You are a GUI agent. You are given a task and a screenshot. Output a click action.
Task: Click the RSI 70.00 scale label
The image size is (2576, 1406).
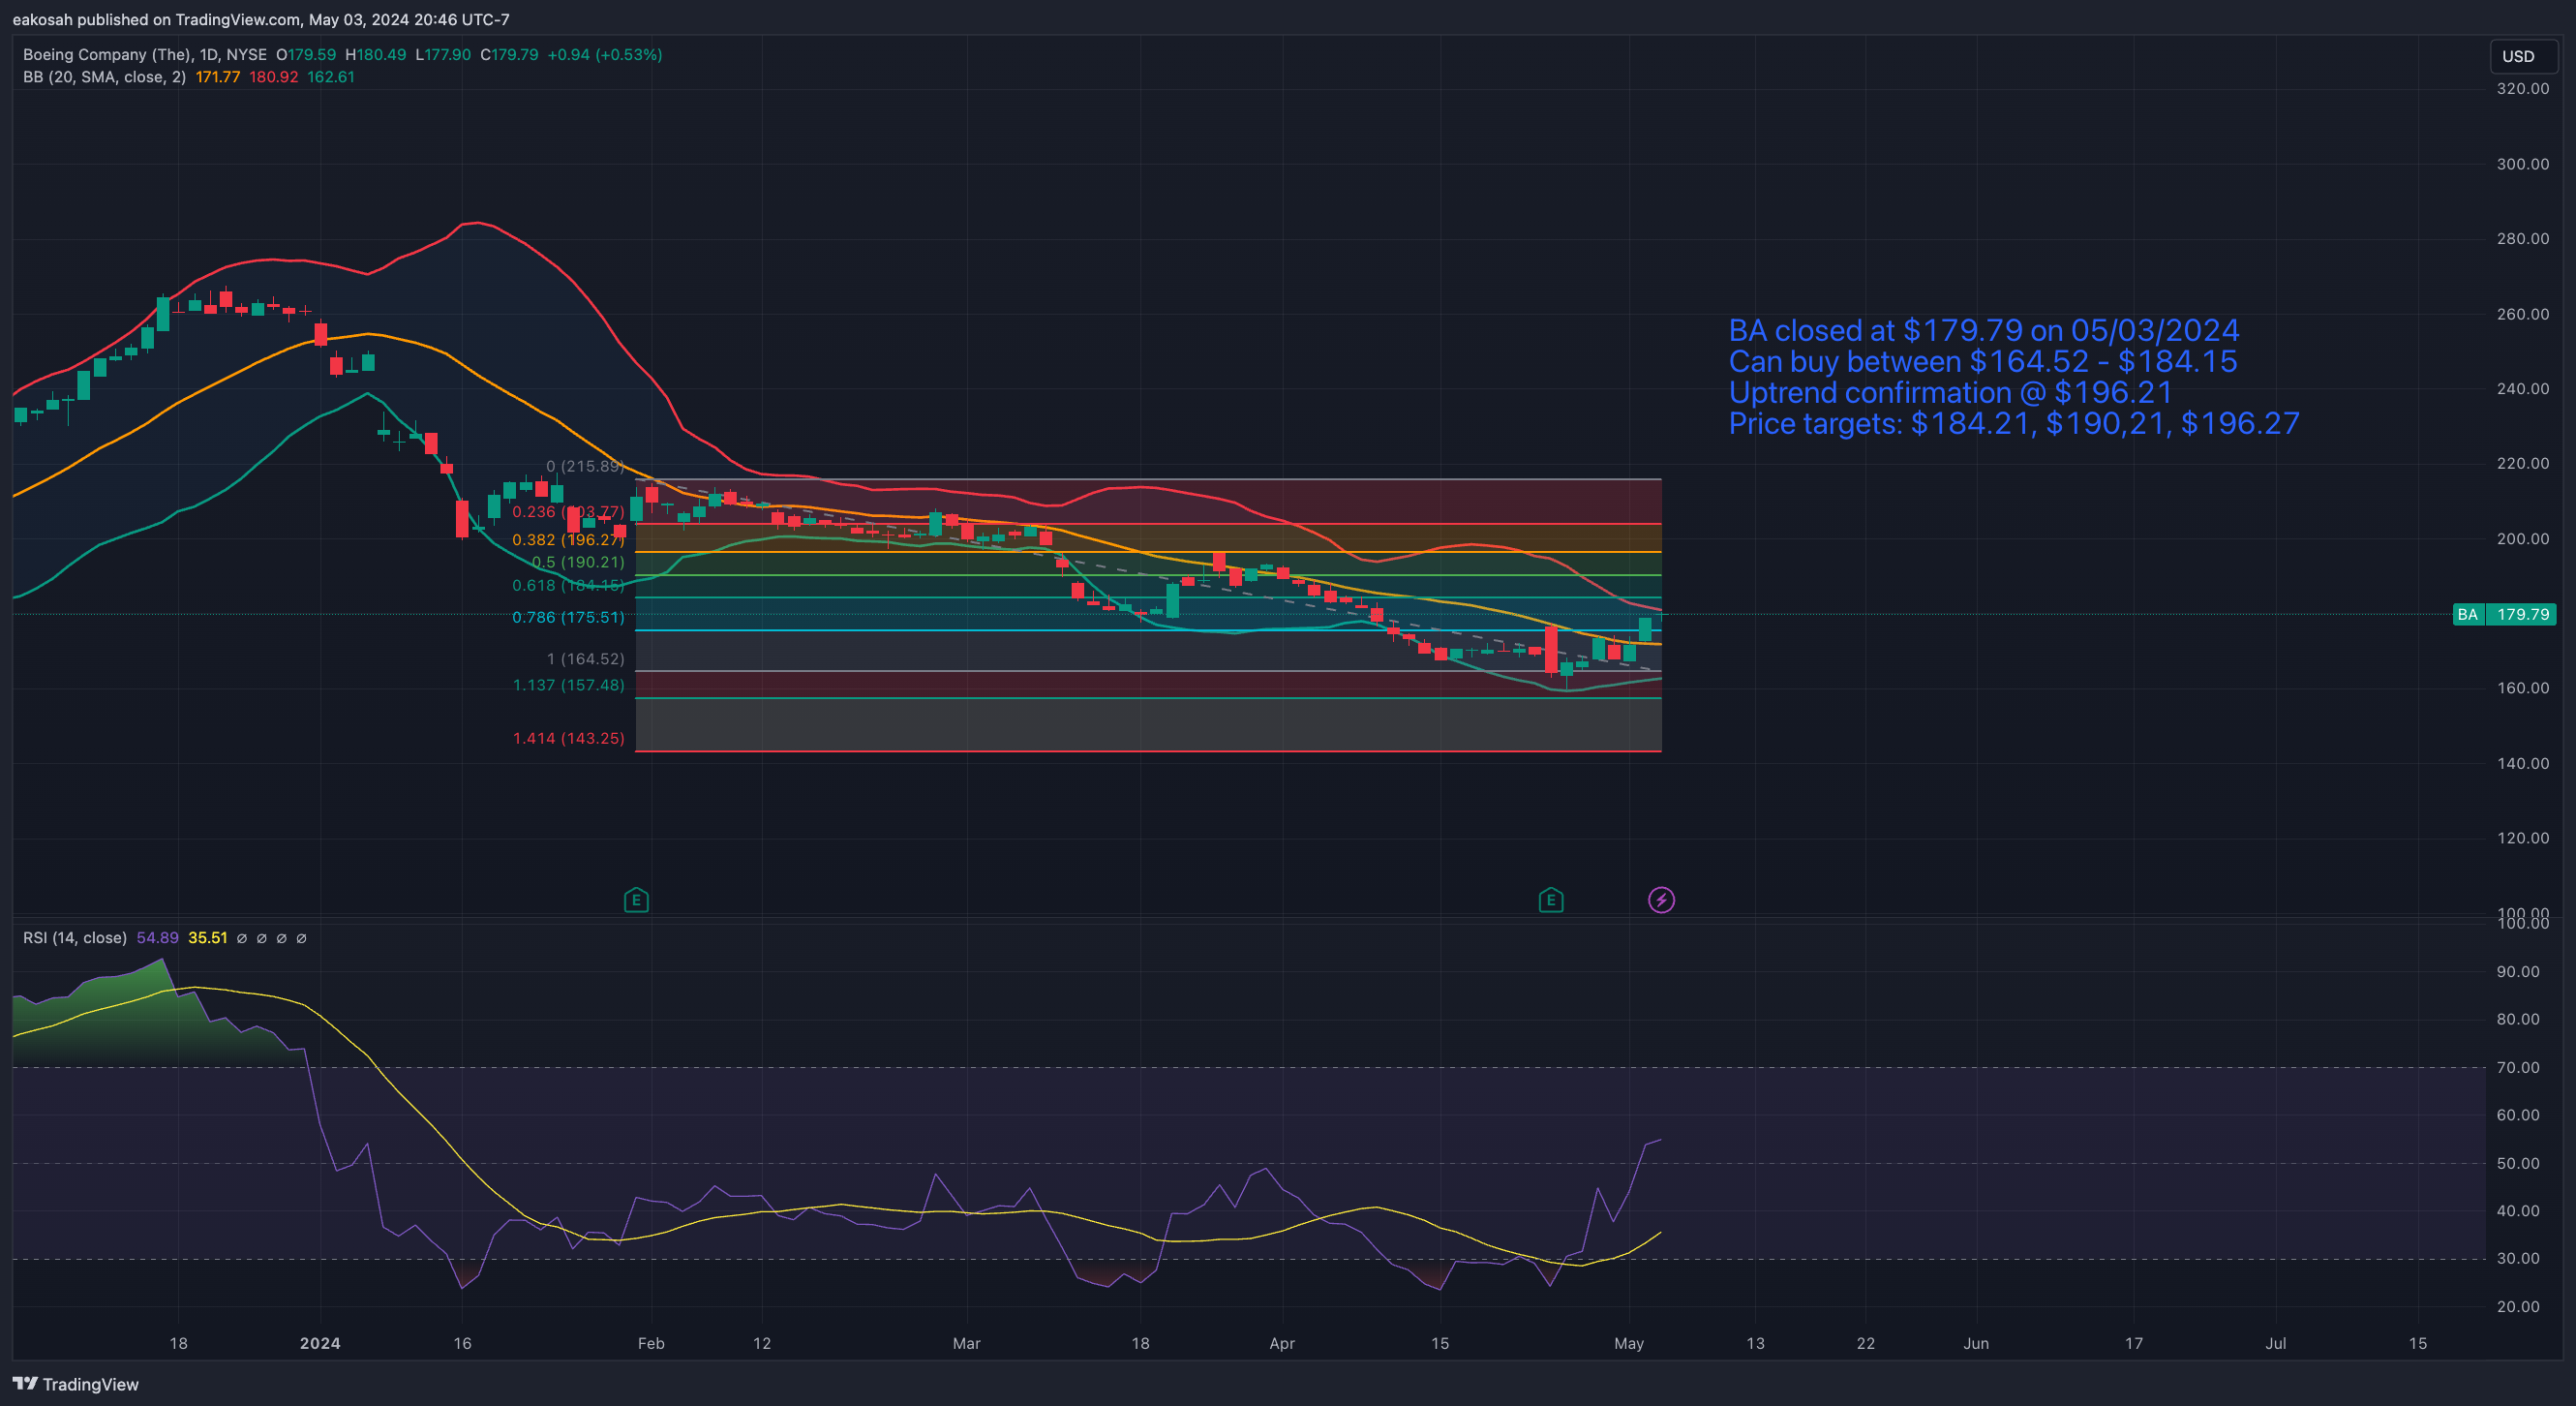coord(2518,1067)
